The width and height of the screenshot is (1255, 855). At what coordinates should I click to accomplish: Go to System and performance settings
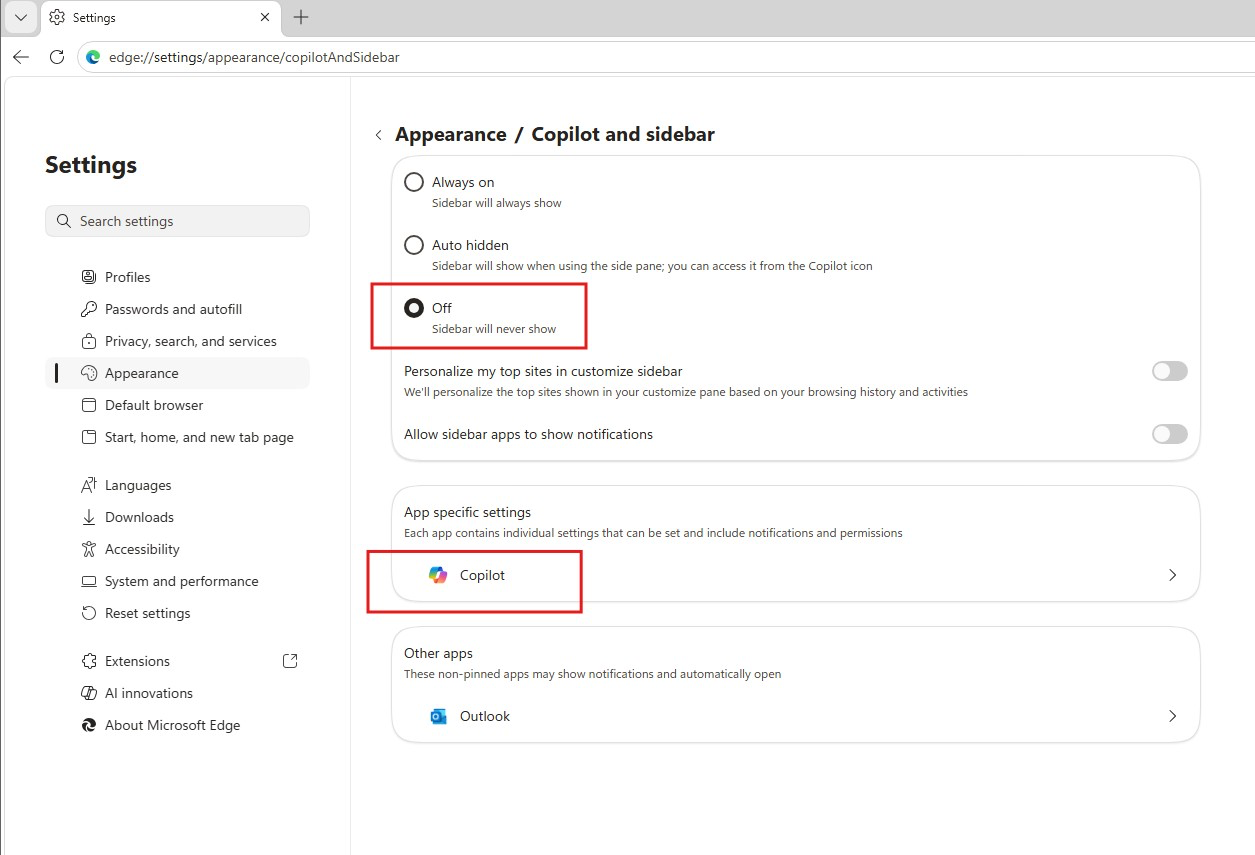point(181,581)
